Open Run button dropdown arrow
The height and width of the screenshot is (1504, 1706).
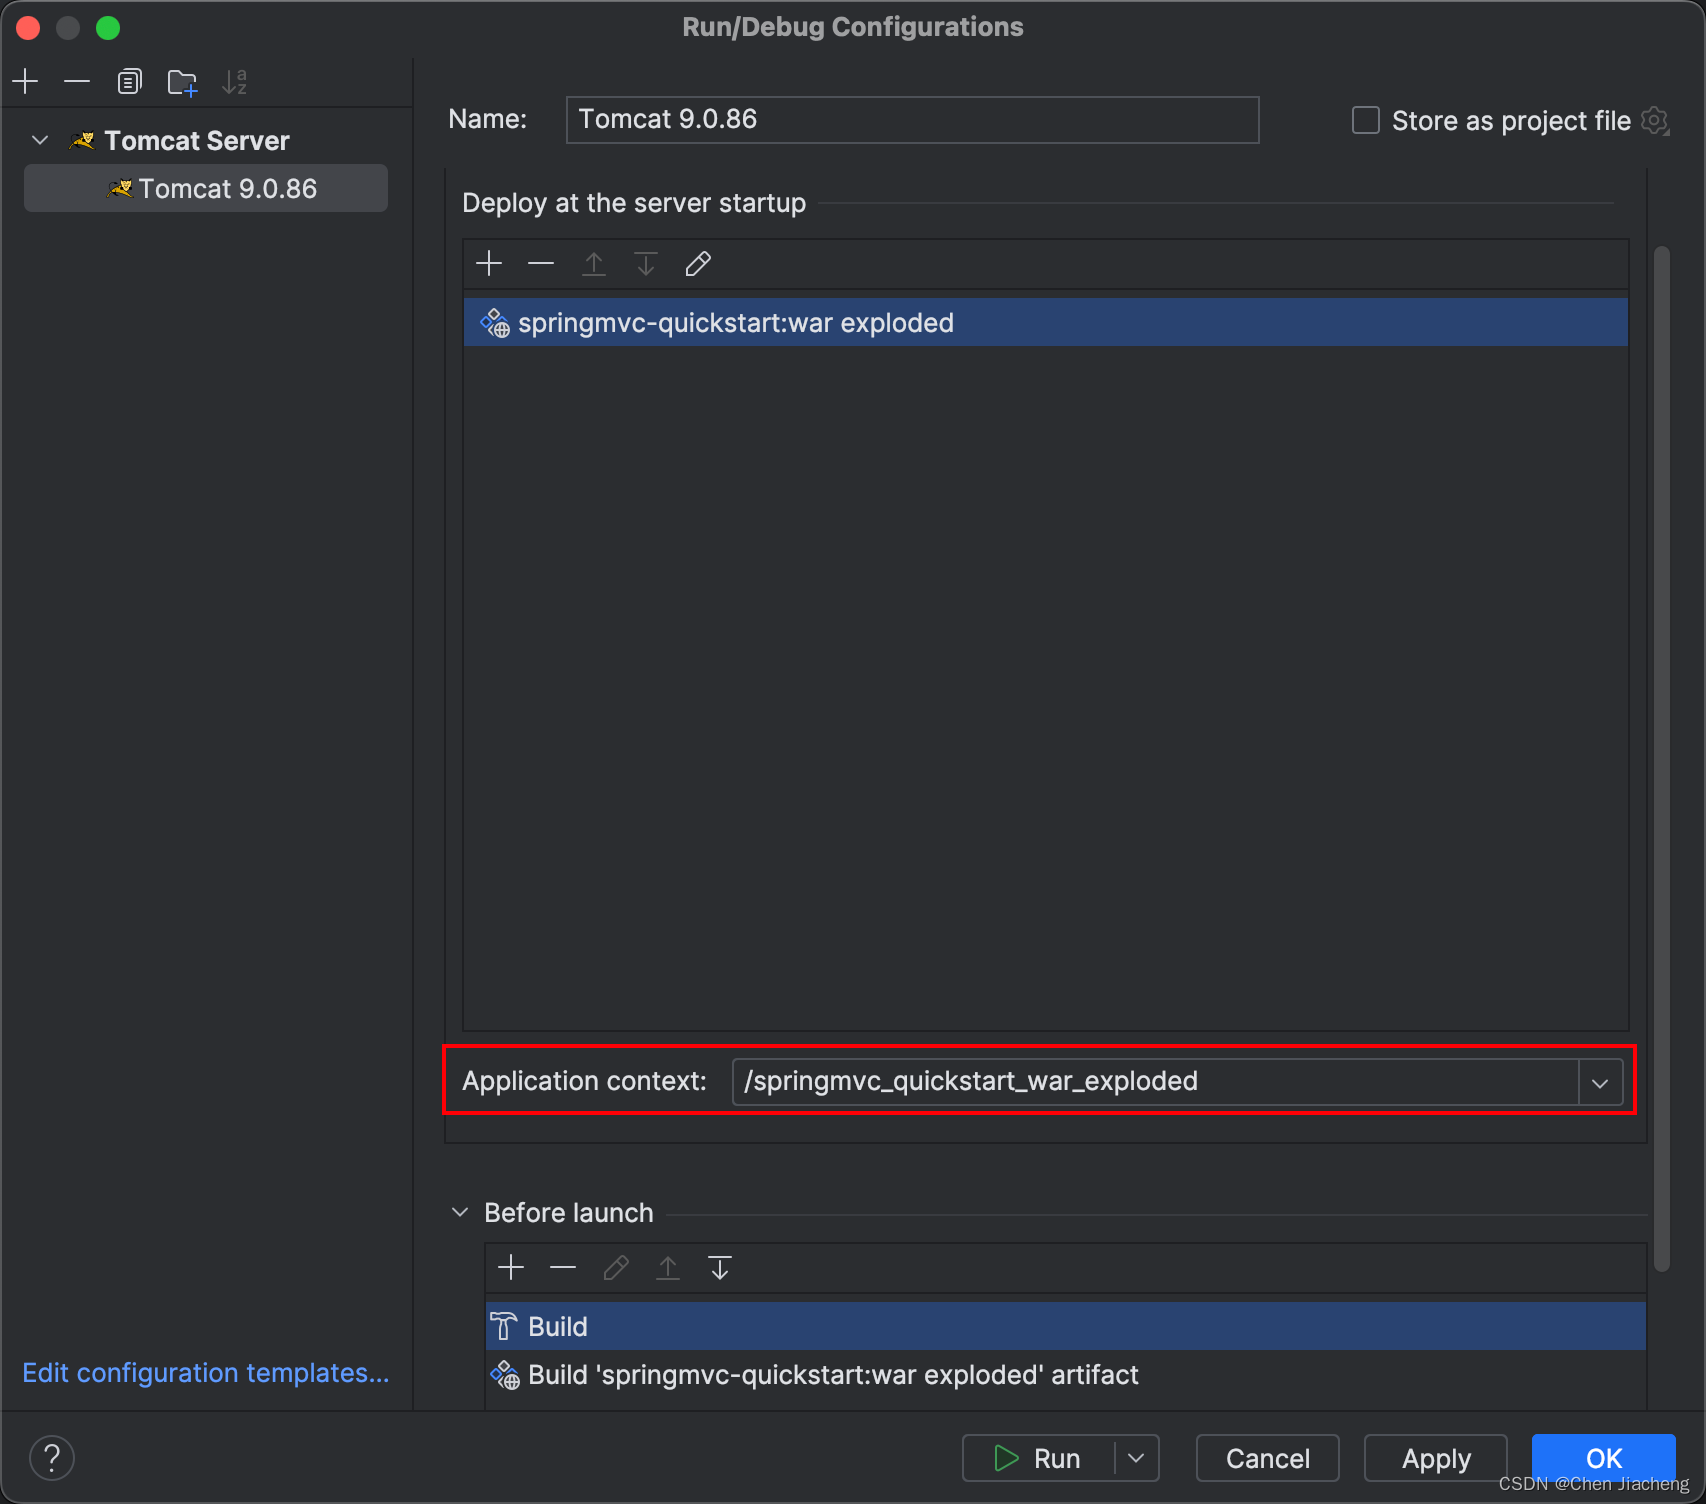click(1136, 1458)
